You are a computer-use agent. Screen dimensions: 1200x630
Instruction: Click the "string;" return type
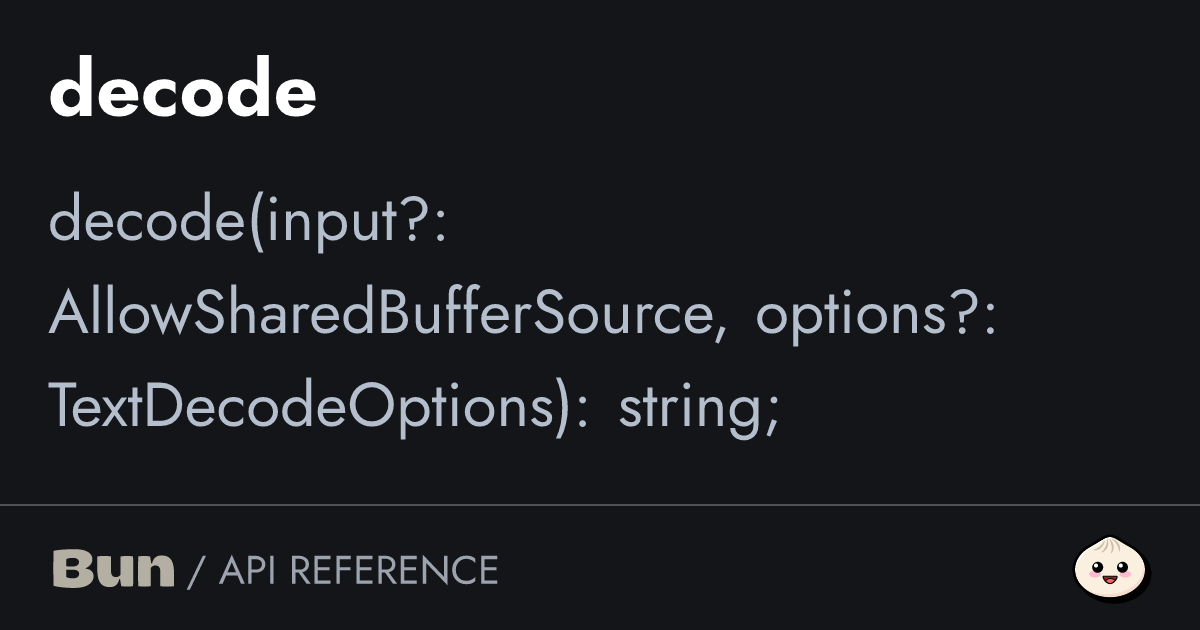[698, 406]
